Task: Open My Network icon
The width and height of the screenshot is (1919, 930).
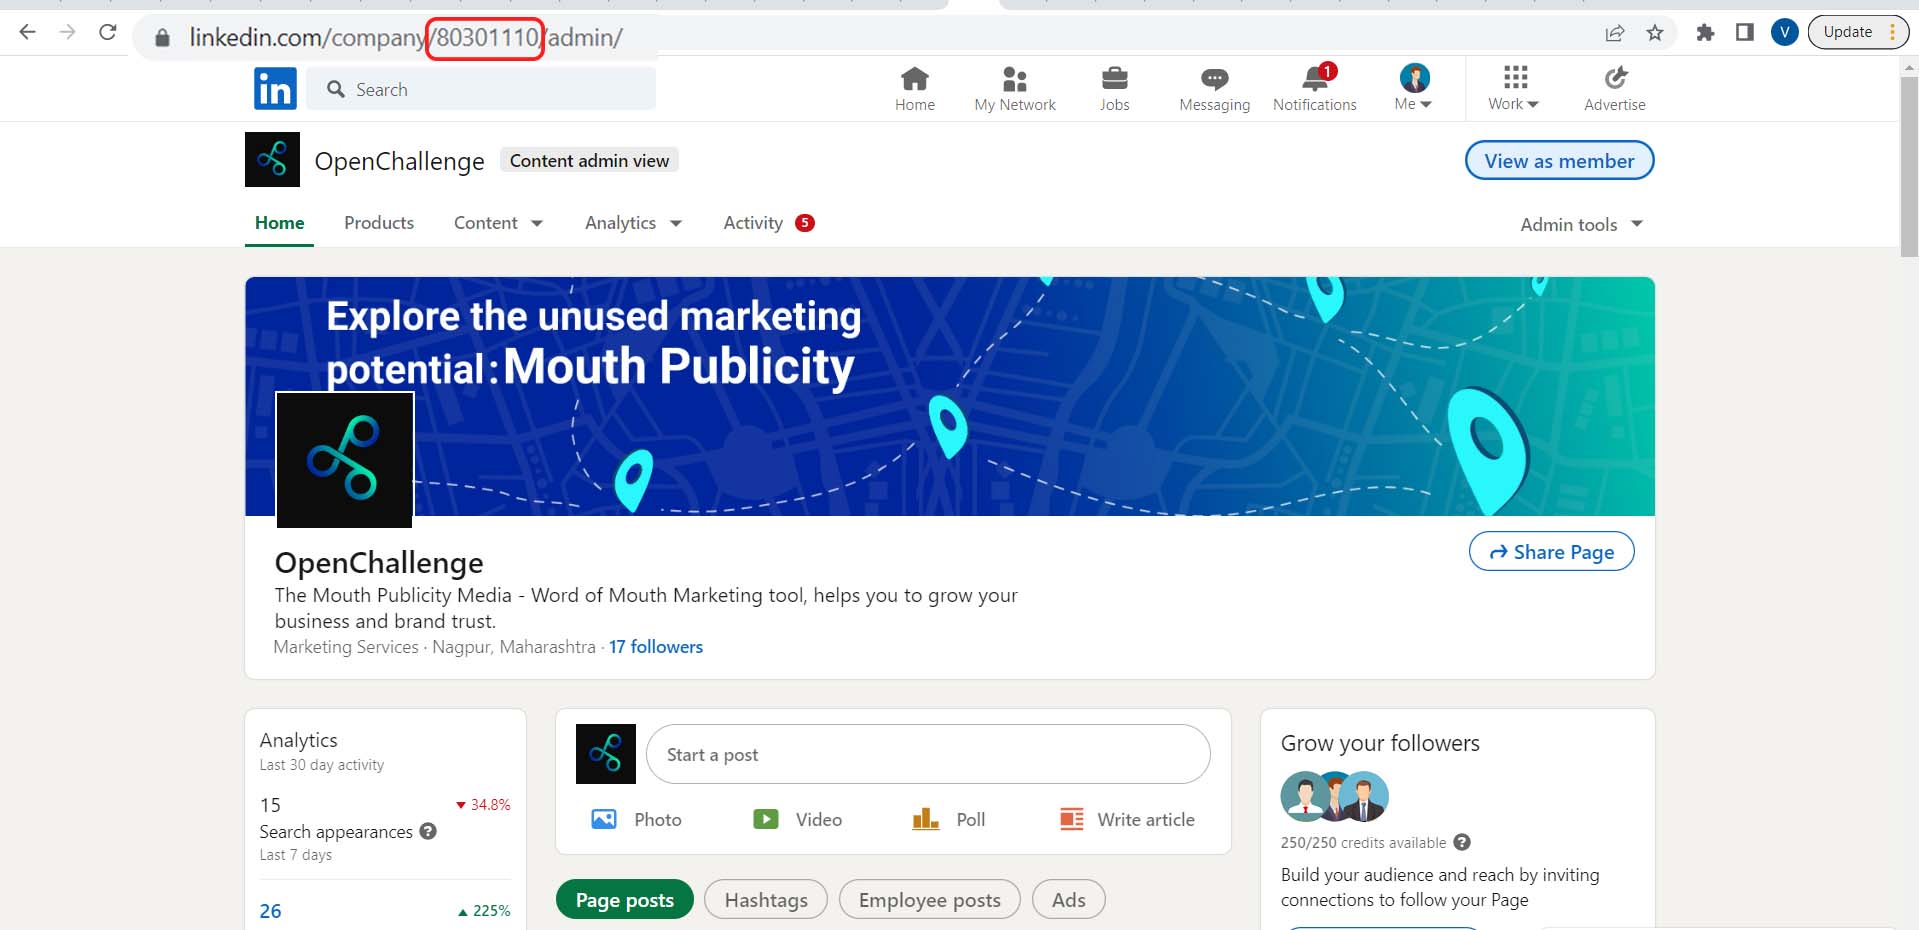Action: (1015, 89)
